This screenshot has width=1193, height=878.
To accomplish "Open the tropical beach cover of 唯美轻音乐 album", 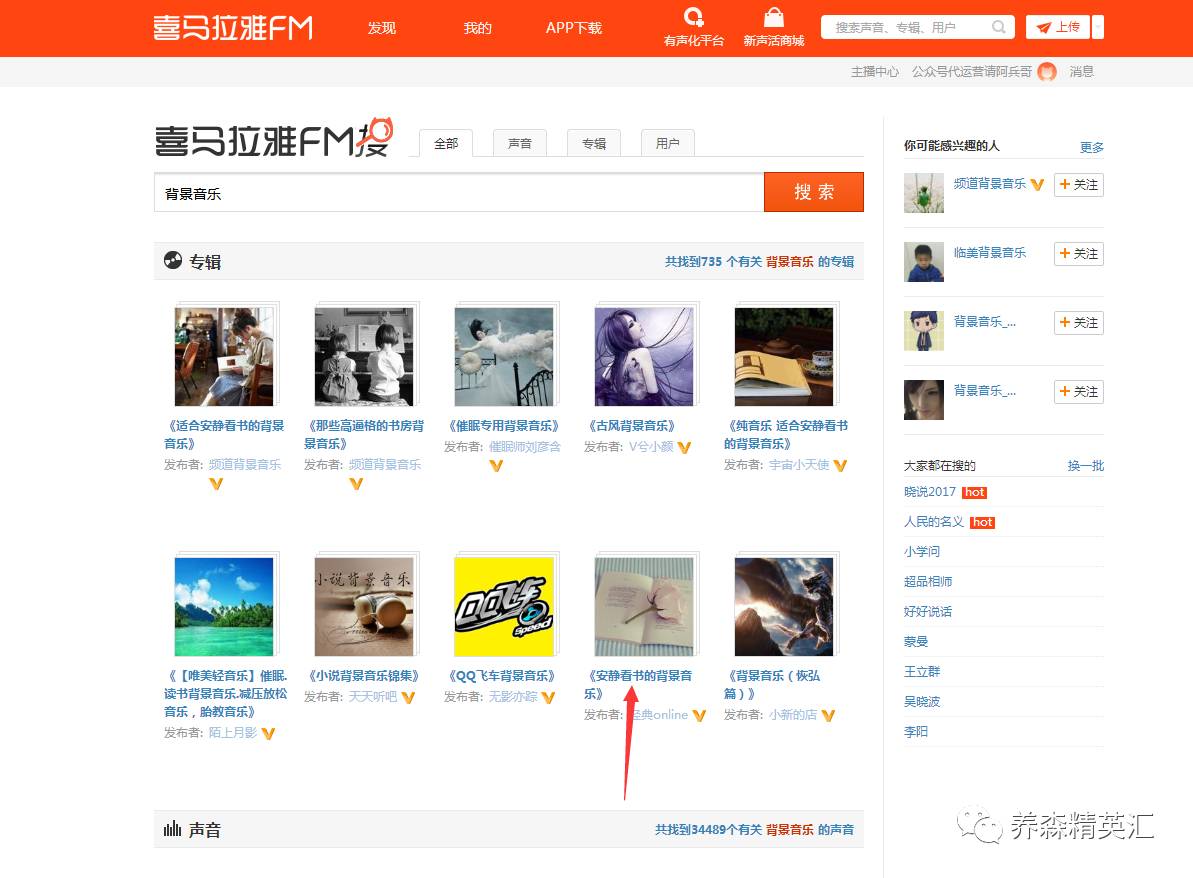I will coord(224,606).
